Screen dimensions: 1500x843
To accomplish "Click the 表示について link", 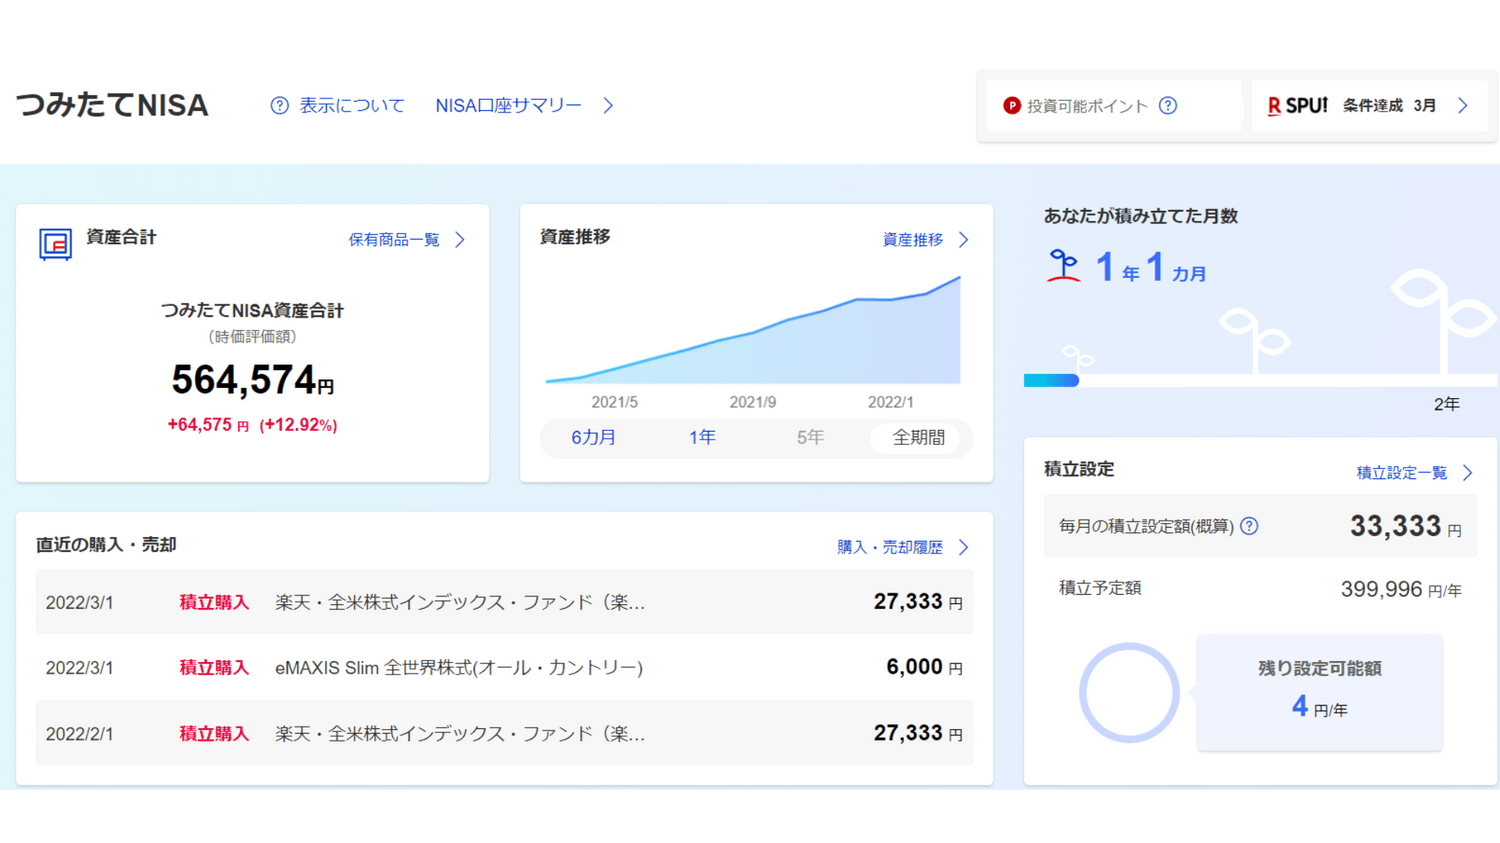I will tap(352, 106).
